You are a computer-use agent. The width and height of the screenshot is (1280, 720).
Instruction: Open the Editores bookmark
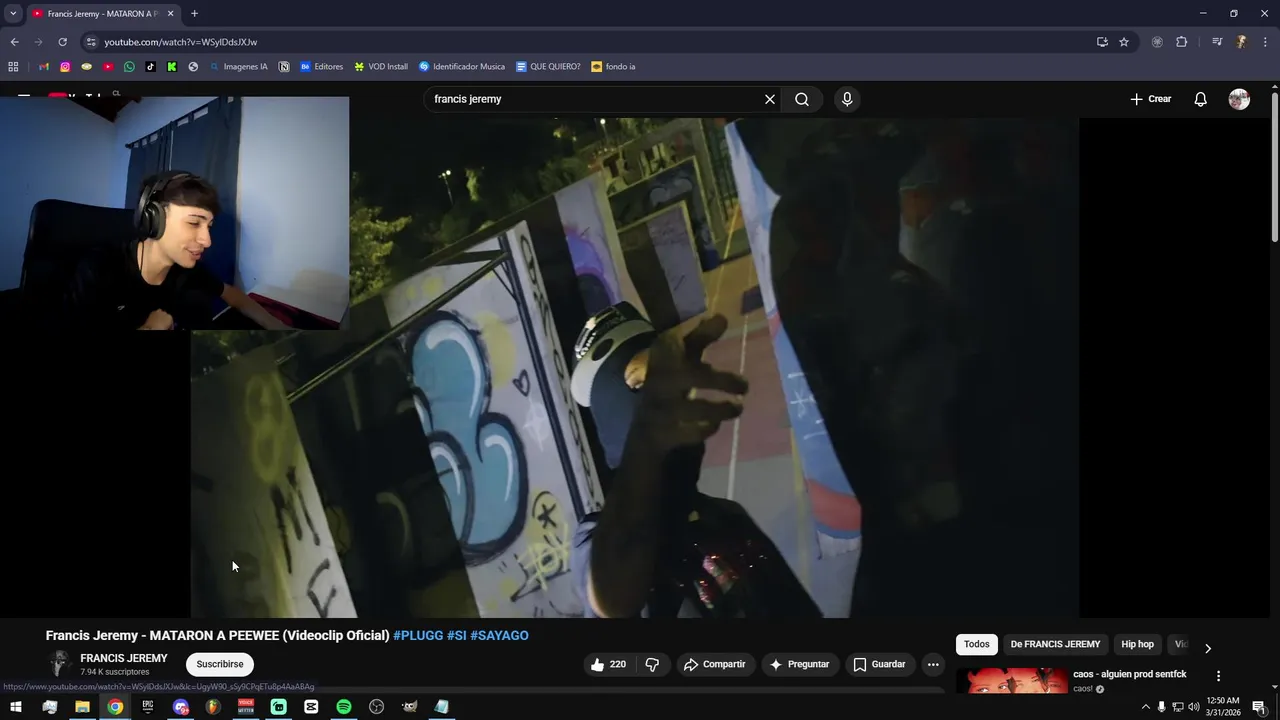321,66
